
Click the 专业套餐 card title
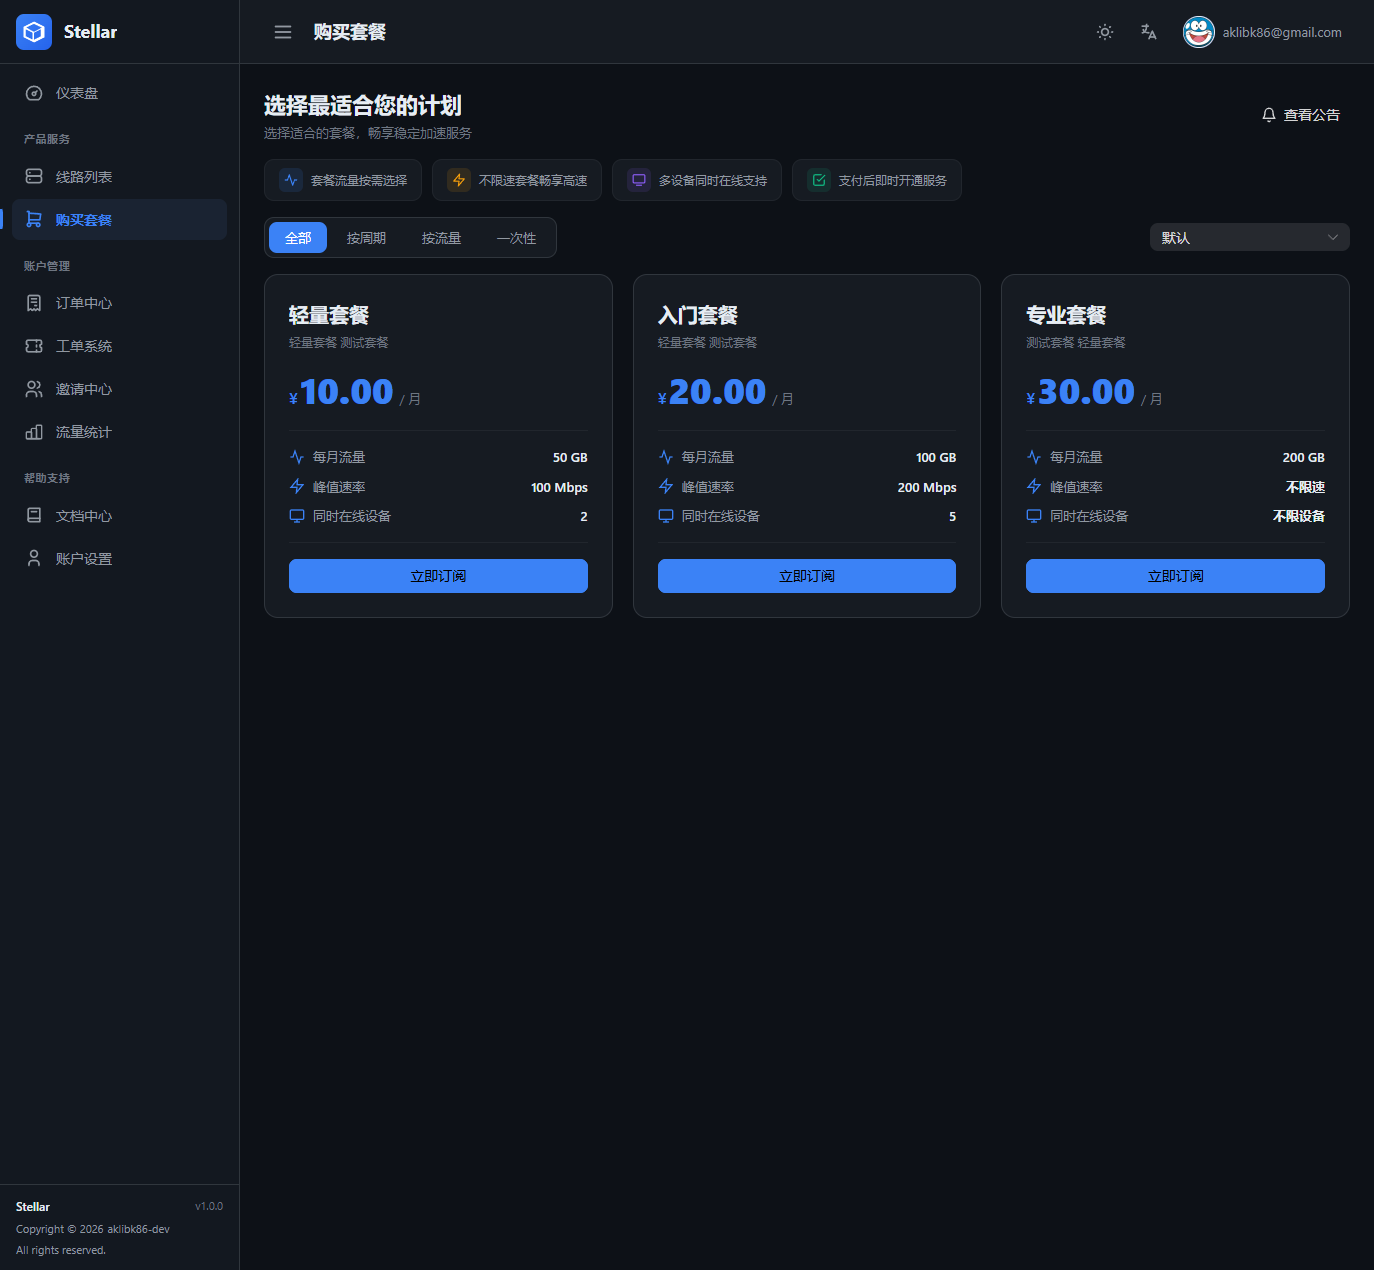(1066, 315)
